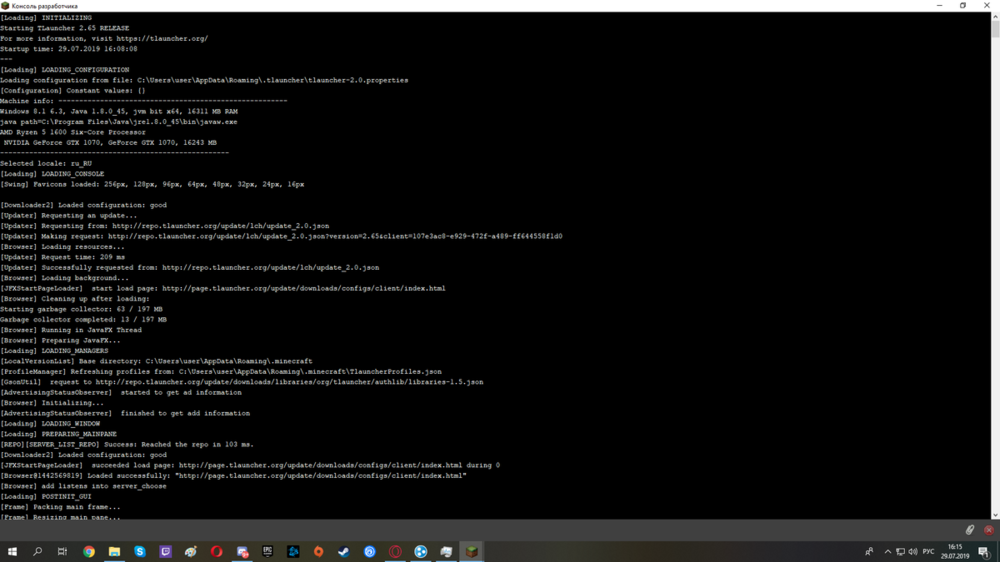Click the line "[Browser] Loading background..."

pyautogui.click(x=64, y=278)
